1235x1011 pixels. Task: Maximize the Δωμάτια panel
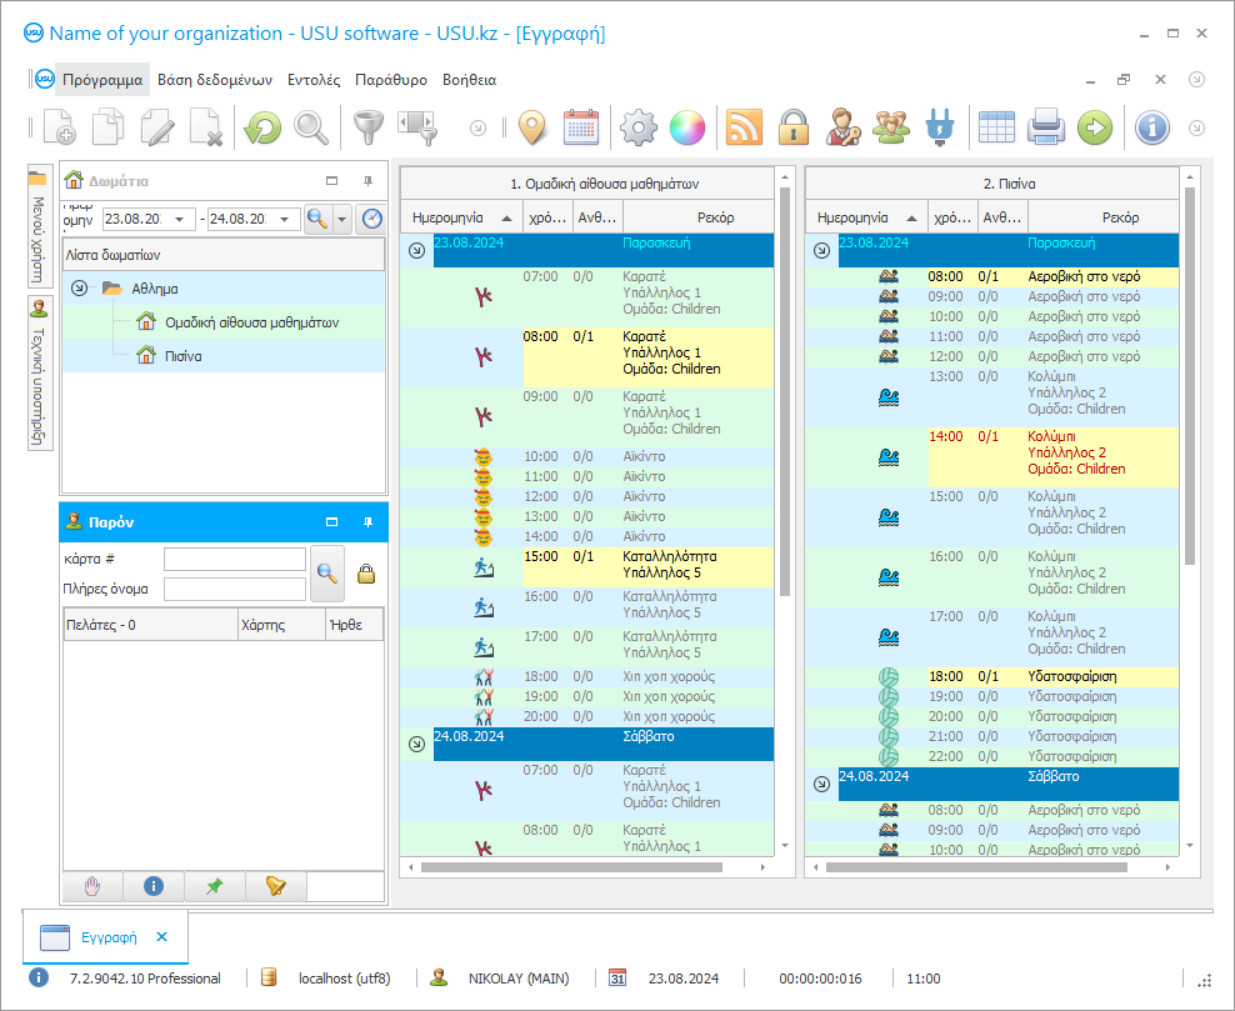click(x=332, y=181)
